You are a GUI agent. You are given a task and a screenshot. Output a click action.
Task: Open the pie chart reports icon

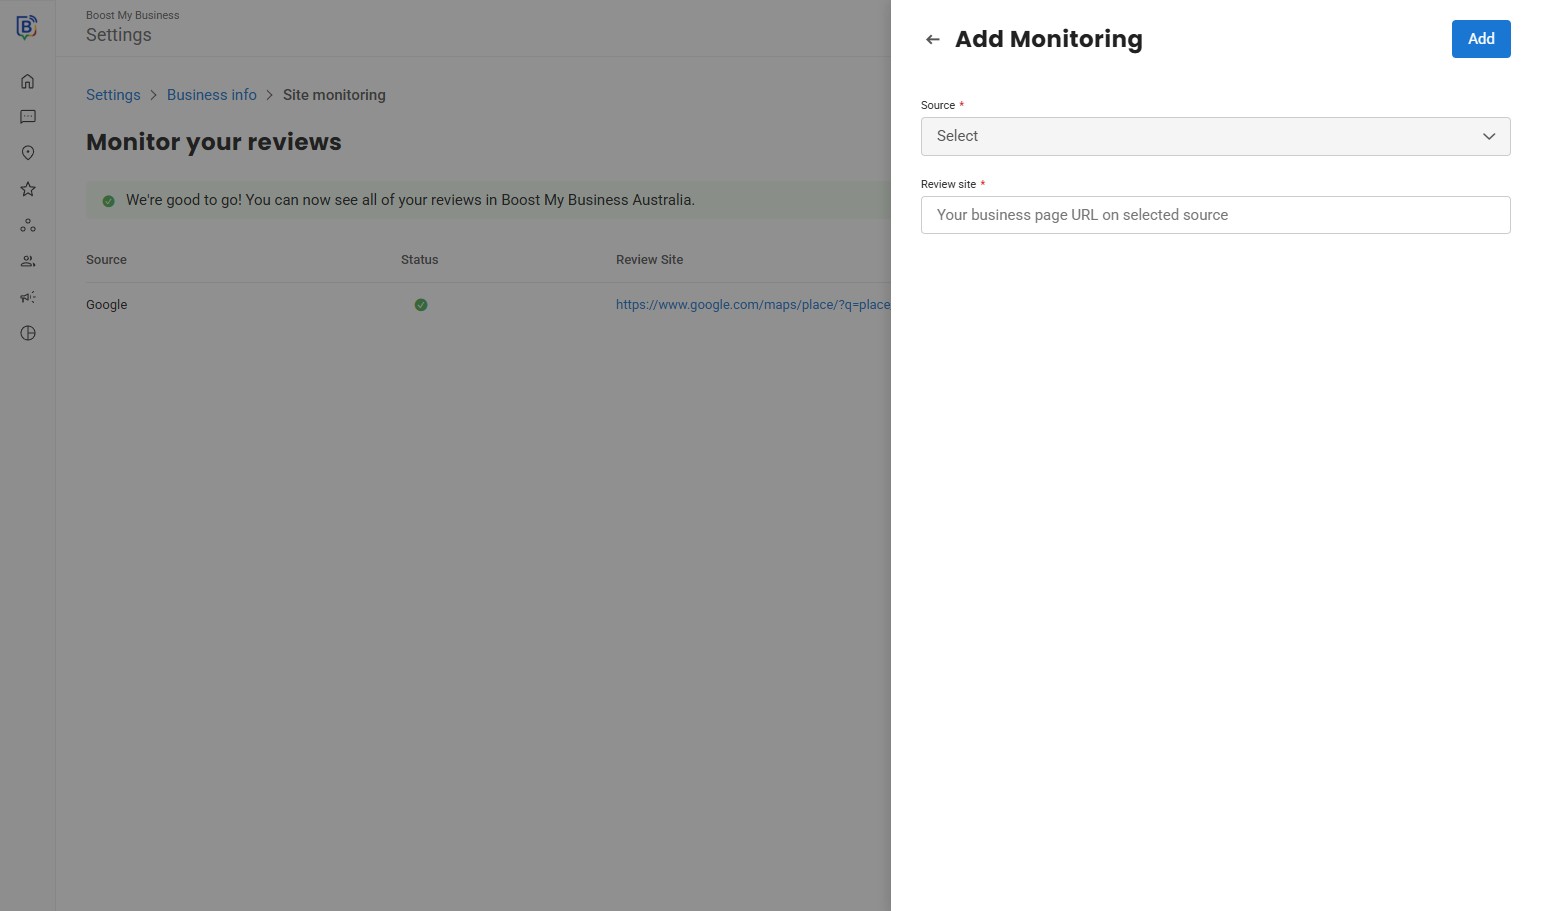pos(28,333)
